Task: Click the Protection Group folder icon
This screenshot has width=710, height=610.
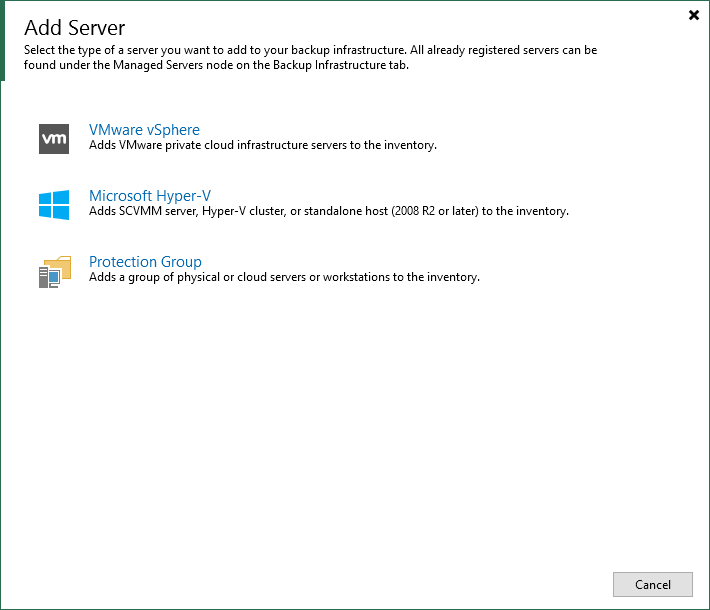Action: tap(55, 272)
